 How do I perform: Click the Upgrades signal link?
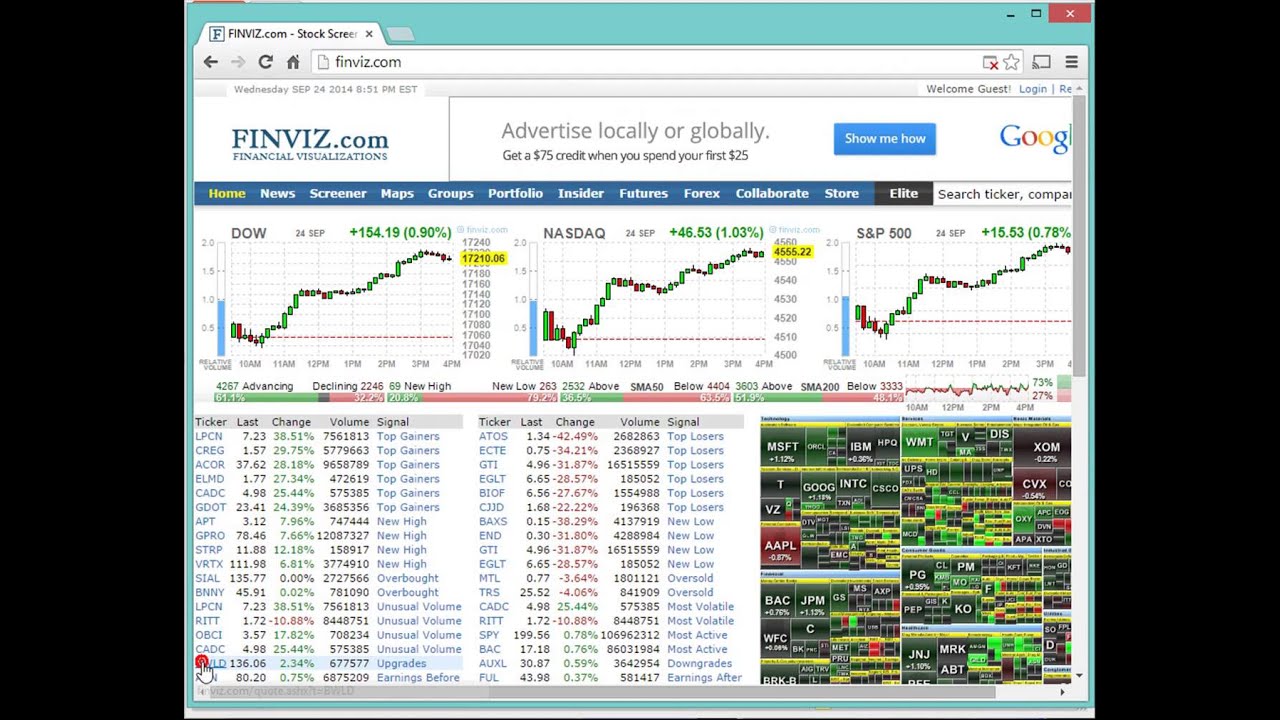(x=401, y=663)
